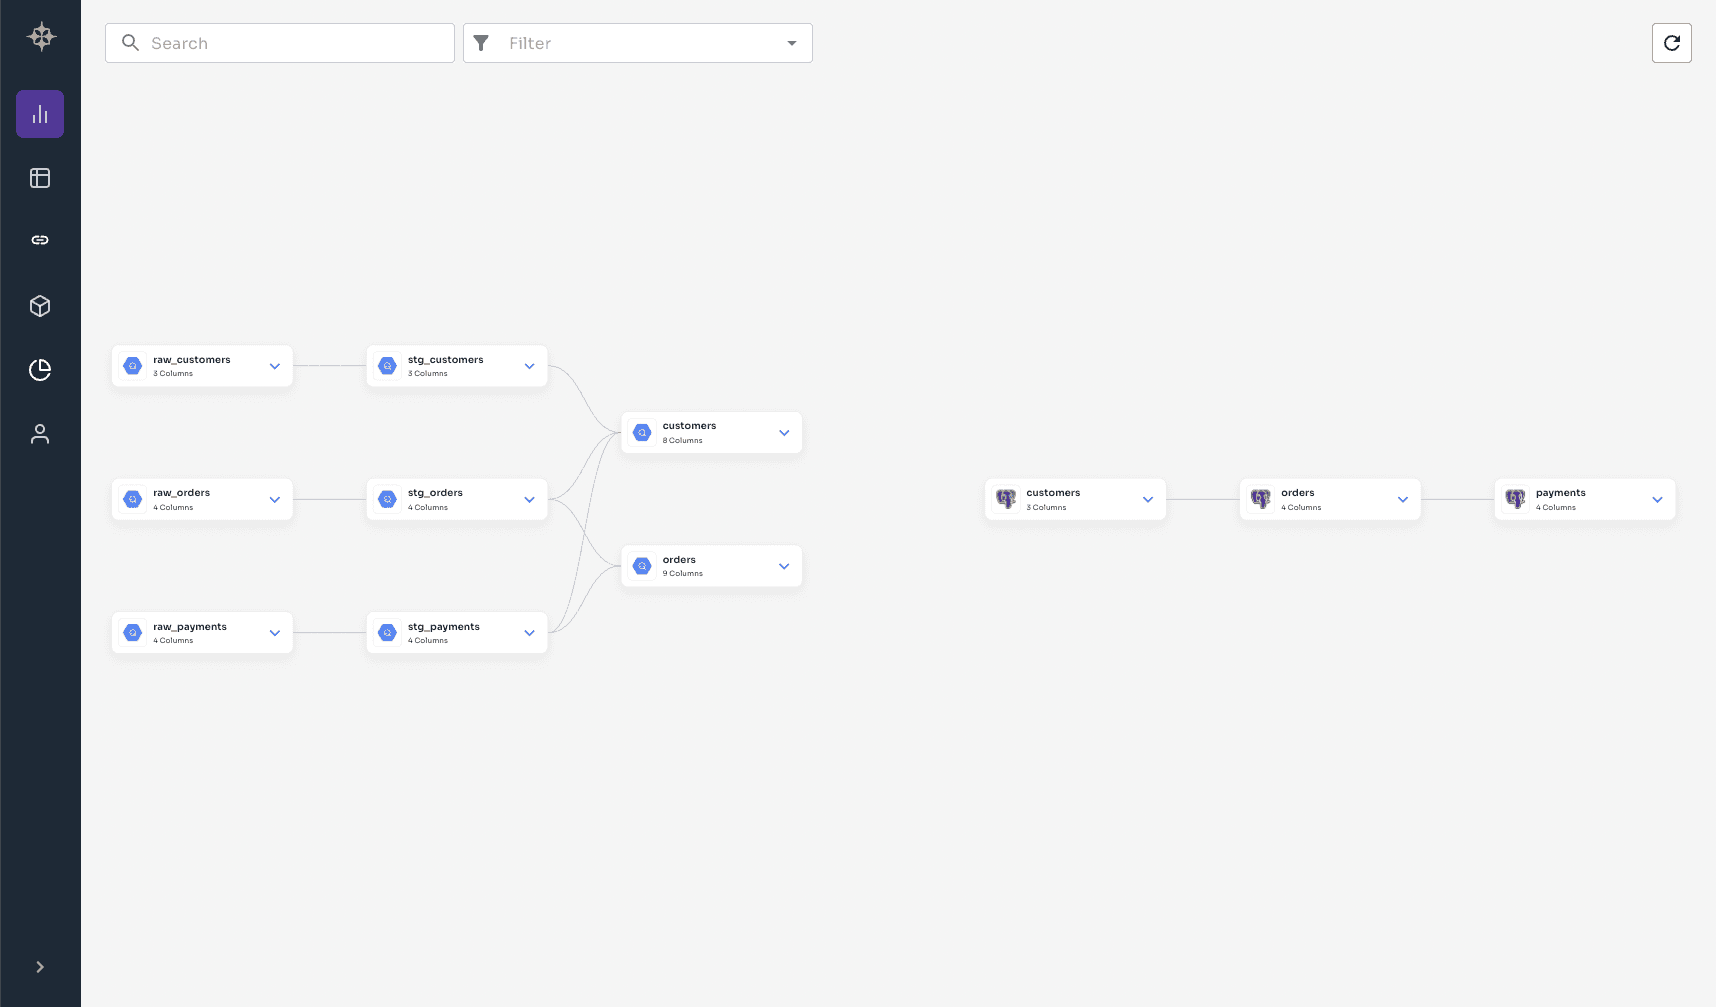Click the Postgres elephant icon on customers table
This screenshot has width=1716, height=1007.
[x=1005, y=498]
